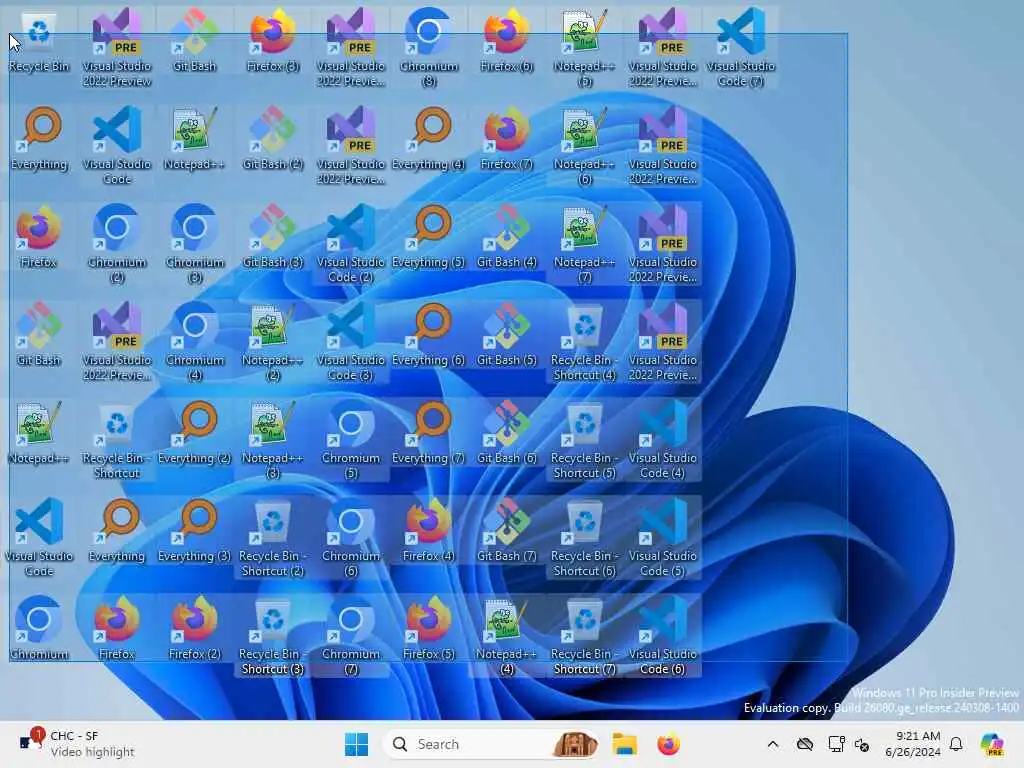This screenshot has height=768, width=1024.
Task: Select the Notepad++ (4) icon
Action: (x=507, y=636)
